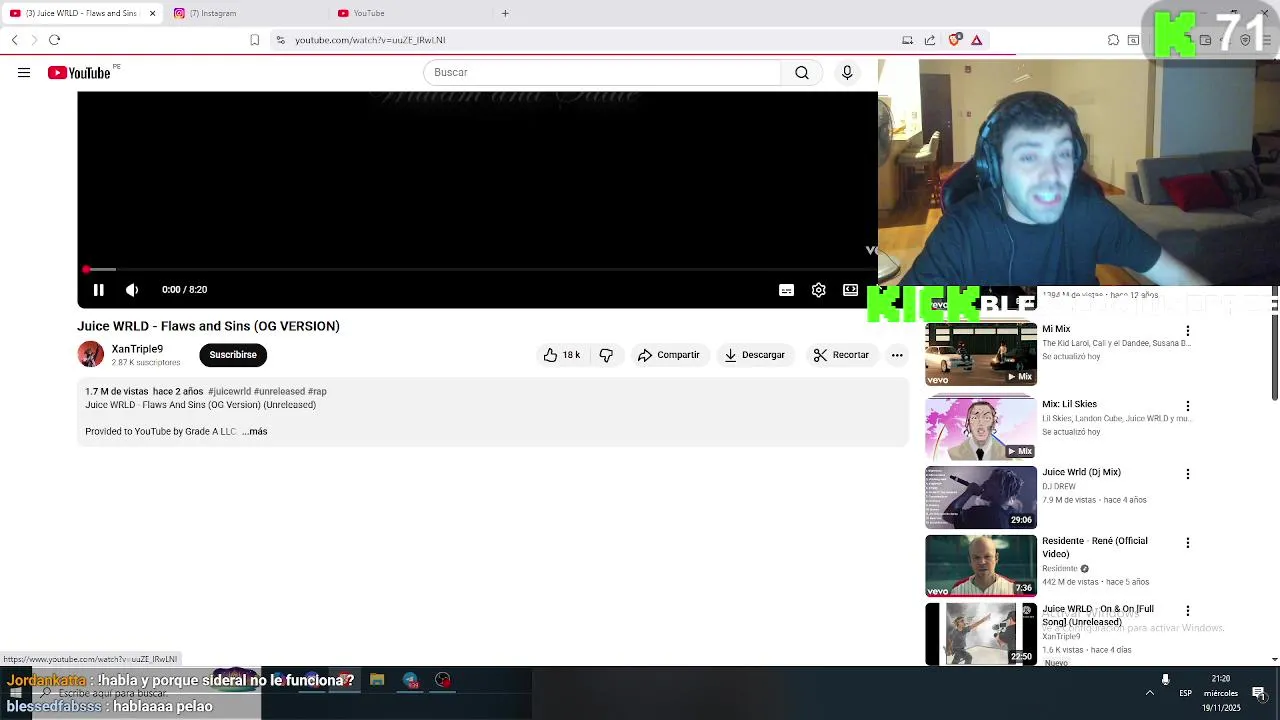Play the Residente - René thumbnail

(981, 566)
